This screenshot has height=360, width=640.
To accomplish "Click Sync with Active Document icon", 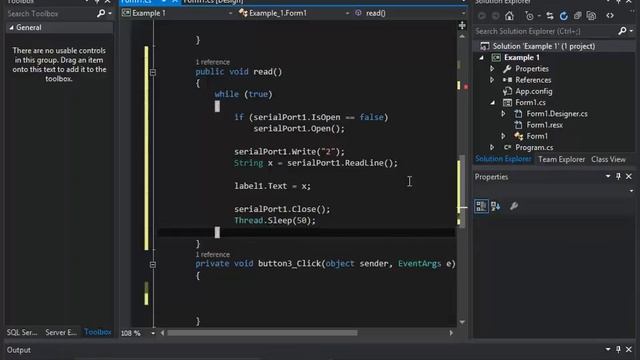I will (x=550, y=16).
